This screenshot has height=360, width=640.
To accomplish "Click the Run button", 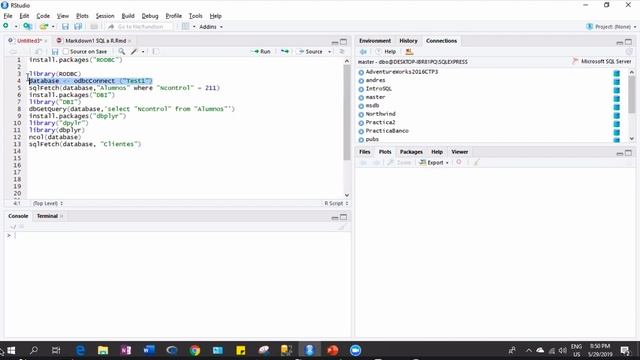I will pyautogui.click(x=261, y=51).
